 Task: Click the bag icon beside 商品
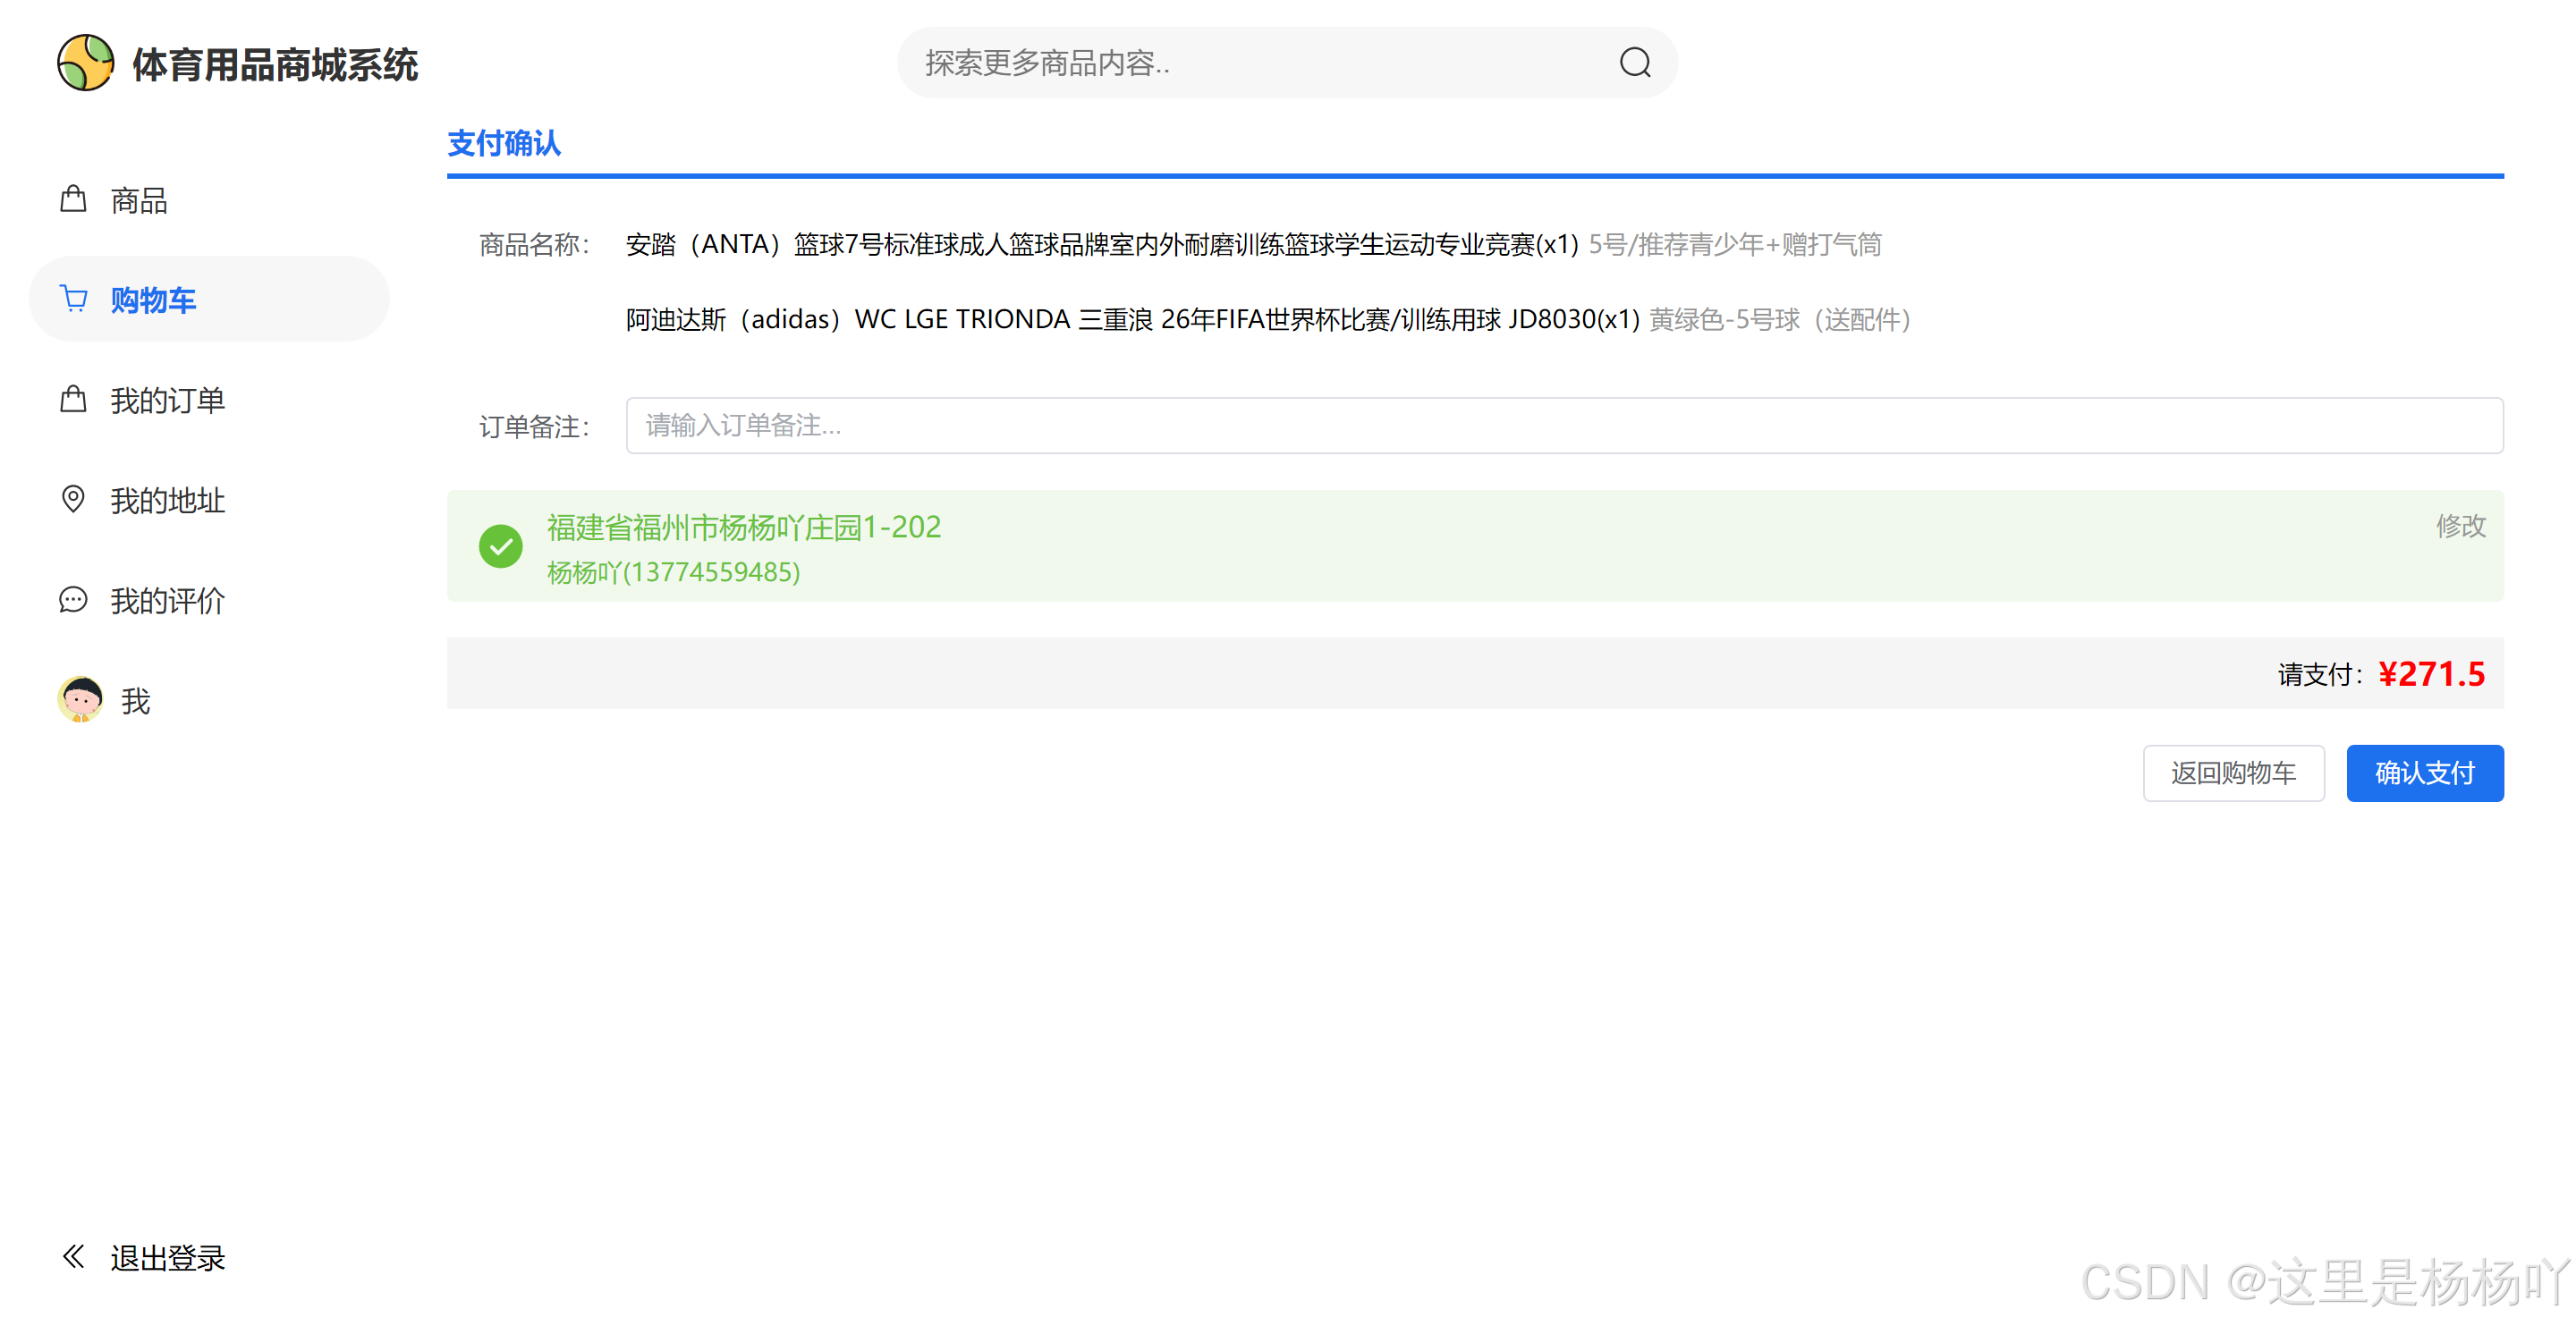pos(73,199)
